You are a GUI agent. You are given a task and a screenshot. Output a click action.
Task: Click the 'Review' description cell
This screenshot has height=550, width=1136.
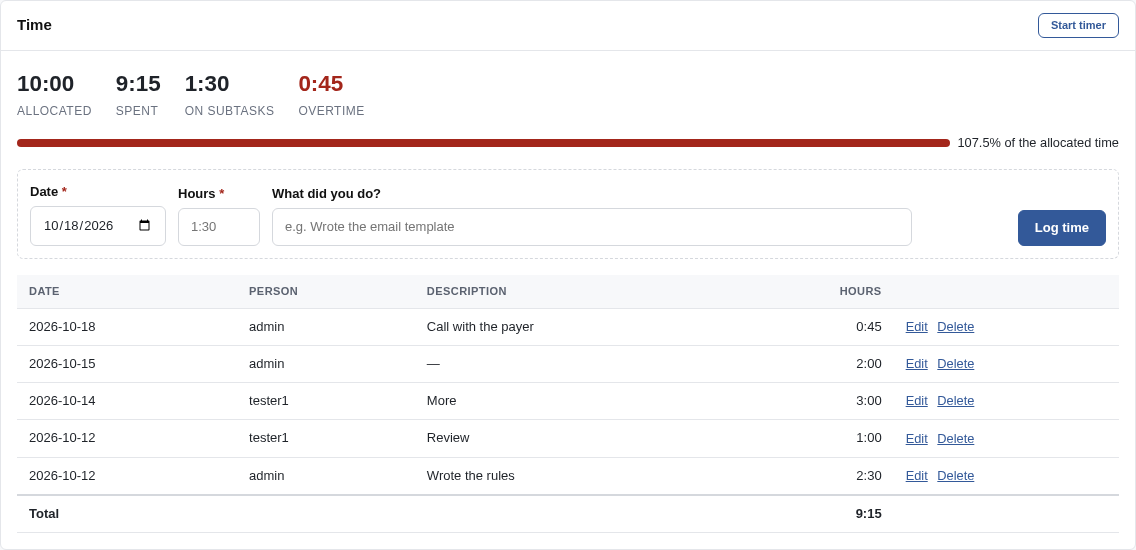[448, 438]
